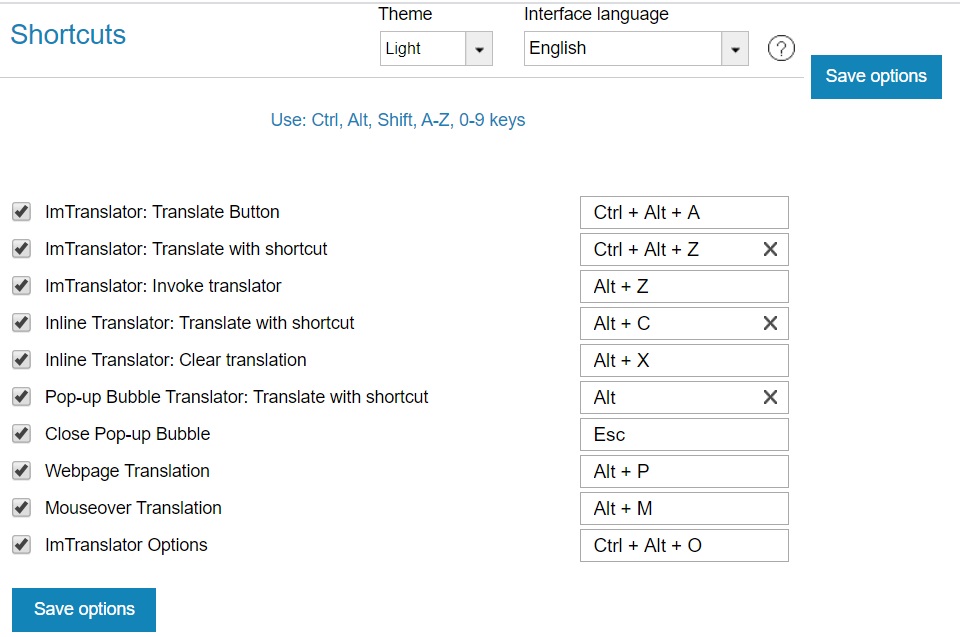The width and height of the screenshot is (960, 637).
Task: Clear the Ctrl + Alt + Z shortcut
Action: [x=770, y=249]
